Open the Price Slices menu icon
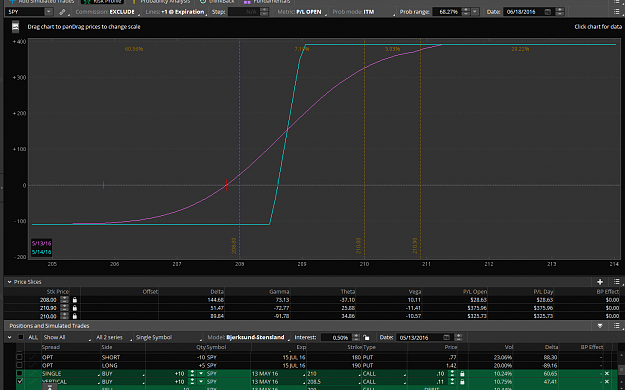The width and height of the screenshot is (625, 390). [617, 282]
